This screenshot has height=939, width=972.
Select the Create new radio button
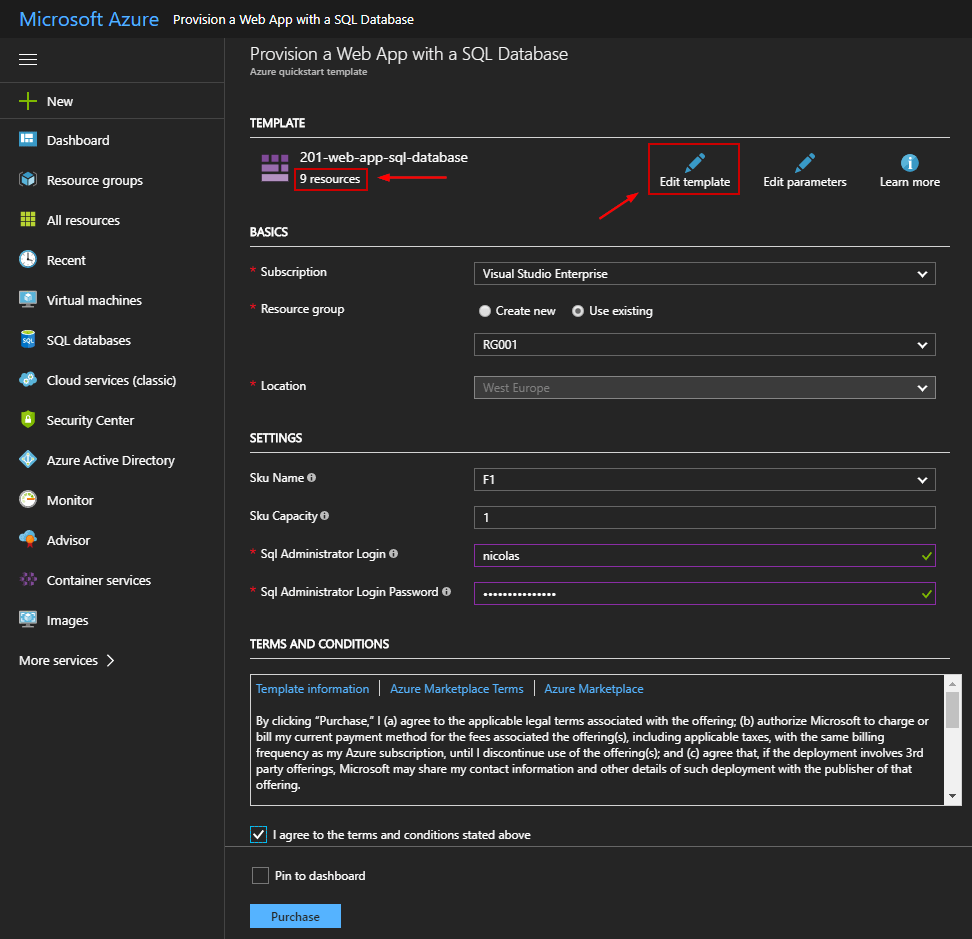coord(485,311)
